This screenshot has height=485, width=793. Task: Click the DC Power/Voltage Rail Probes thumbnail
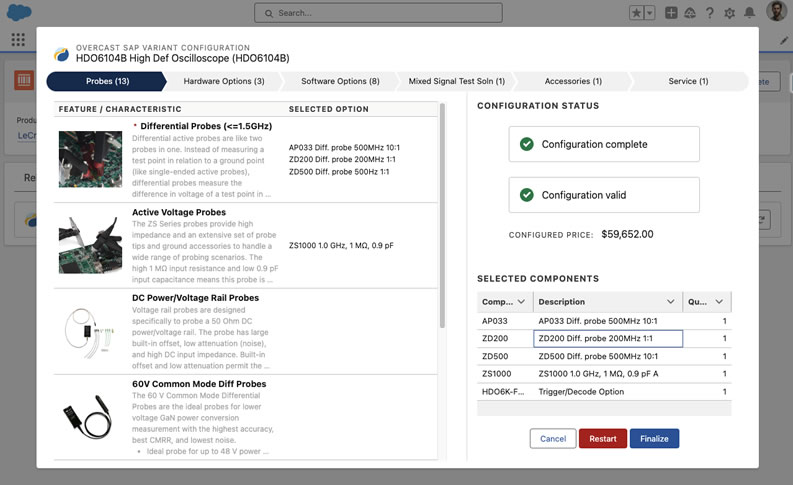(90, 332)
